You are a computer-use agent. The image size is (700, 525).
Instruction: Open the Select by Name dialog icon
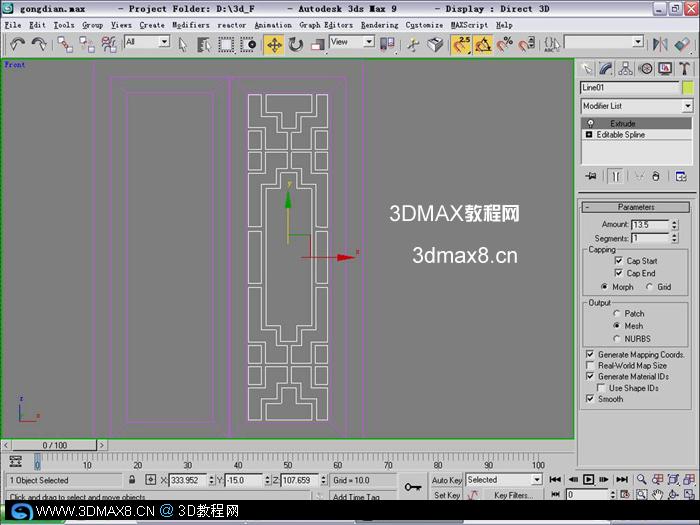tap(204, 45)
